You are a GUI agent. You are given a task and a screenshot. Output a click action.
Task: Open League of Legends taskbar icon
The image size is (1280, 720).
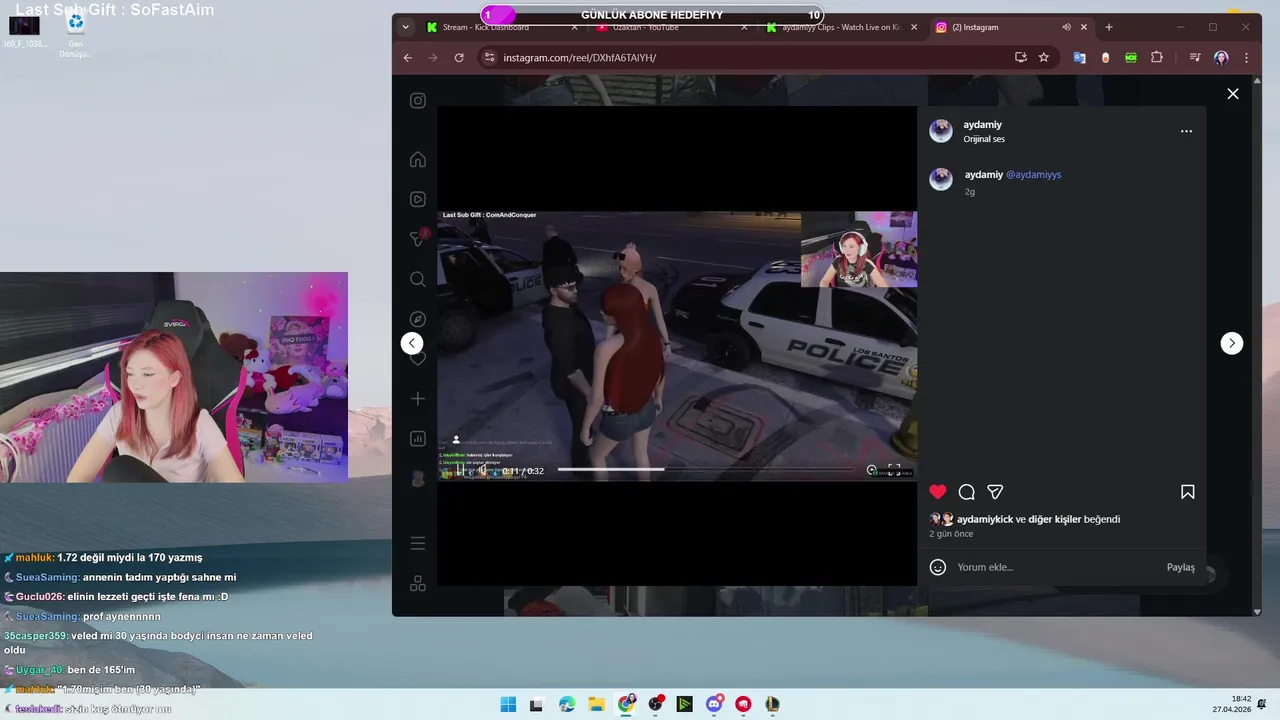pyautogui.click(x=773, y=704)
